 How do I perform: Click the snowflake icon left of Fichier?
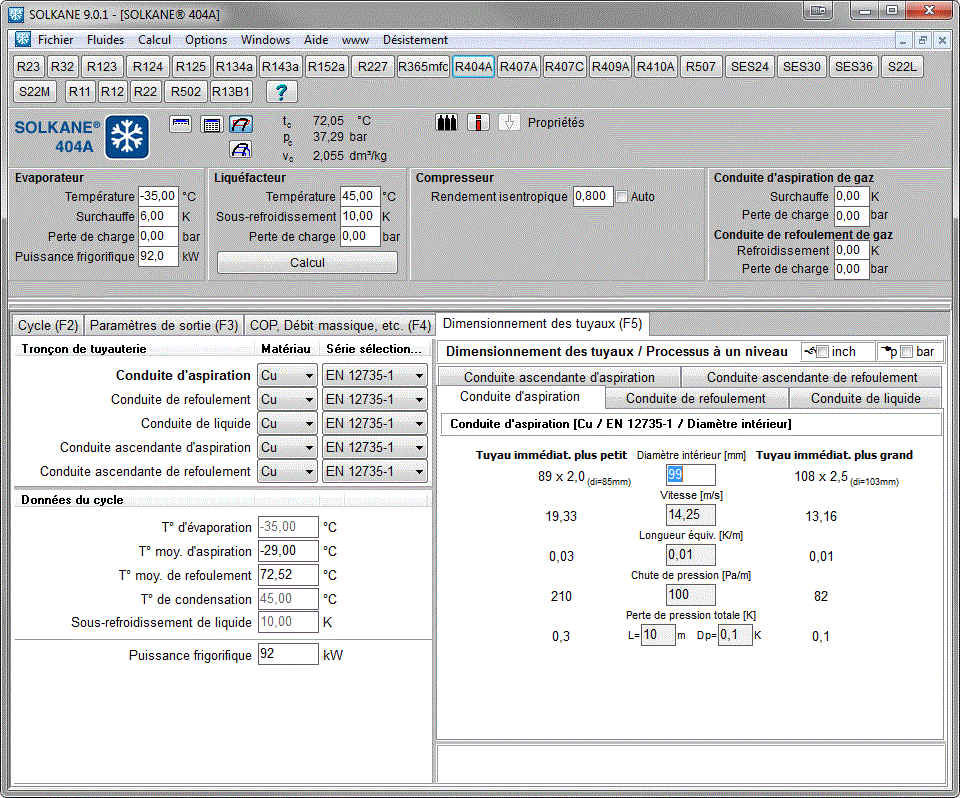pos(23,40)
